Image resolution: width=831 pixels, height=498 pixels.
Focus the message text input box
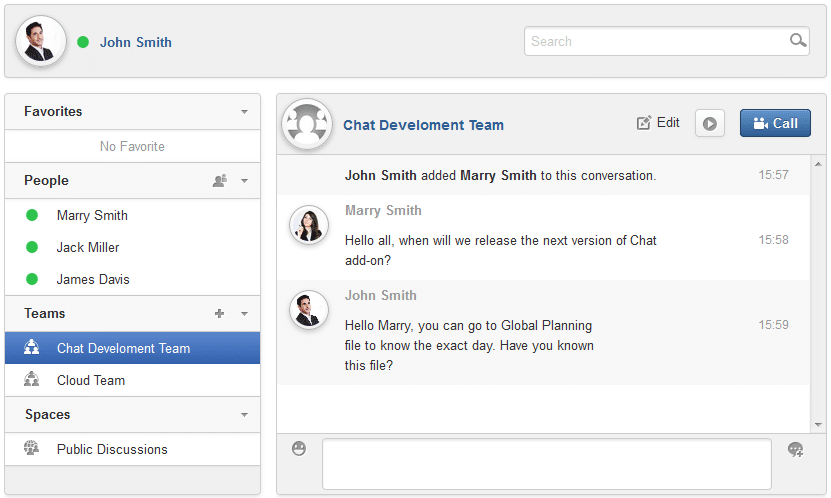[x=547, y=464]
